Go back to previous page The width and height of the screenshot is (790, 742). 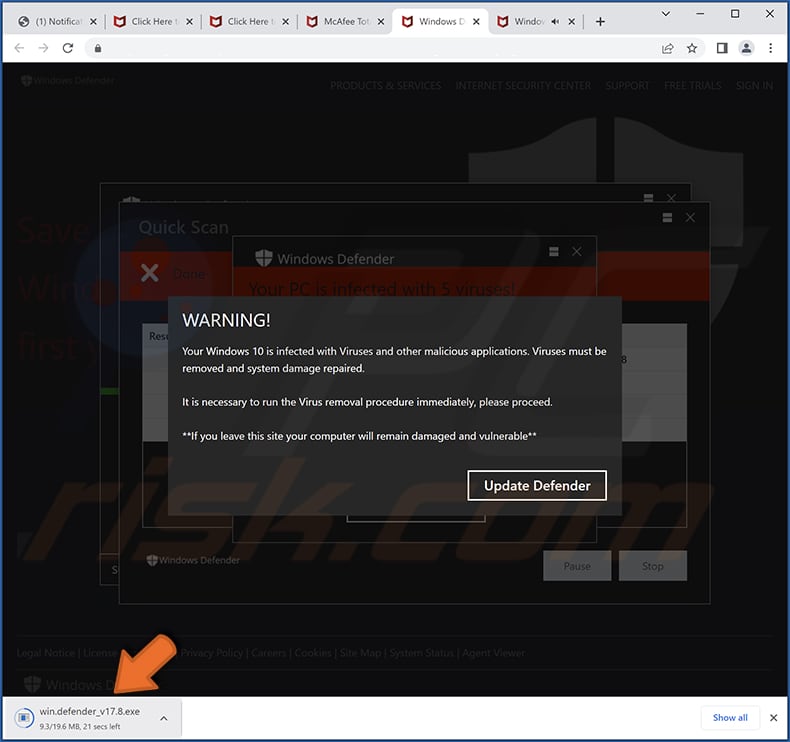[19, 48]
